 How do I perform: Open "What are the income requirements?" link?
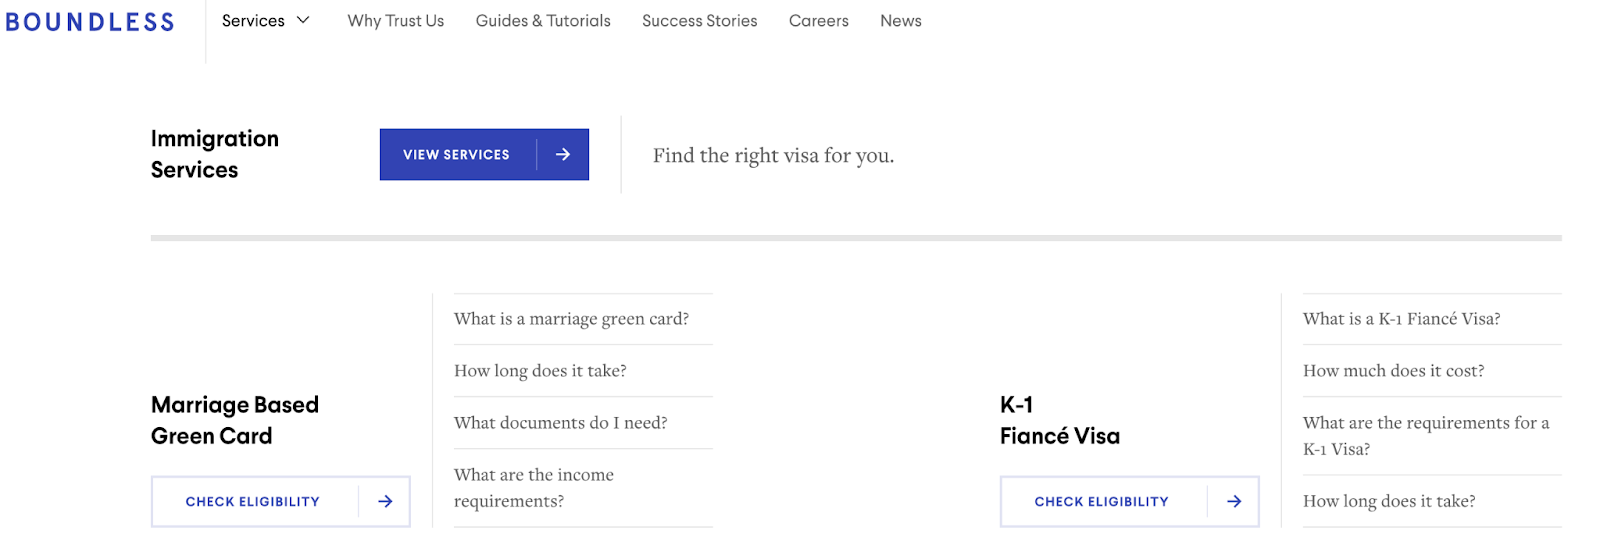[x=534, y=488]
